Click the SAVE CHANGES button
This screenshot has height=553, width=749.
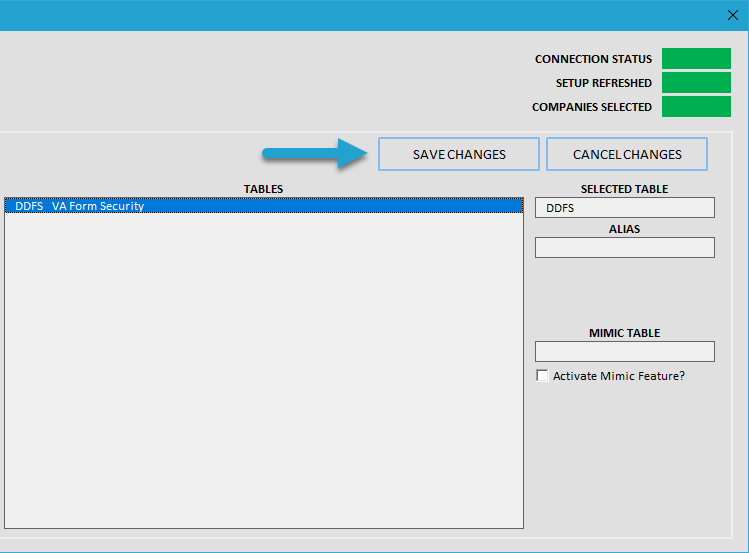pos(459,154)
